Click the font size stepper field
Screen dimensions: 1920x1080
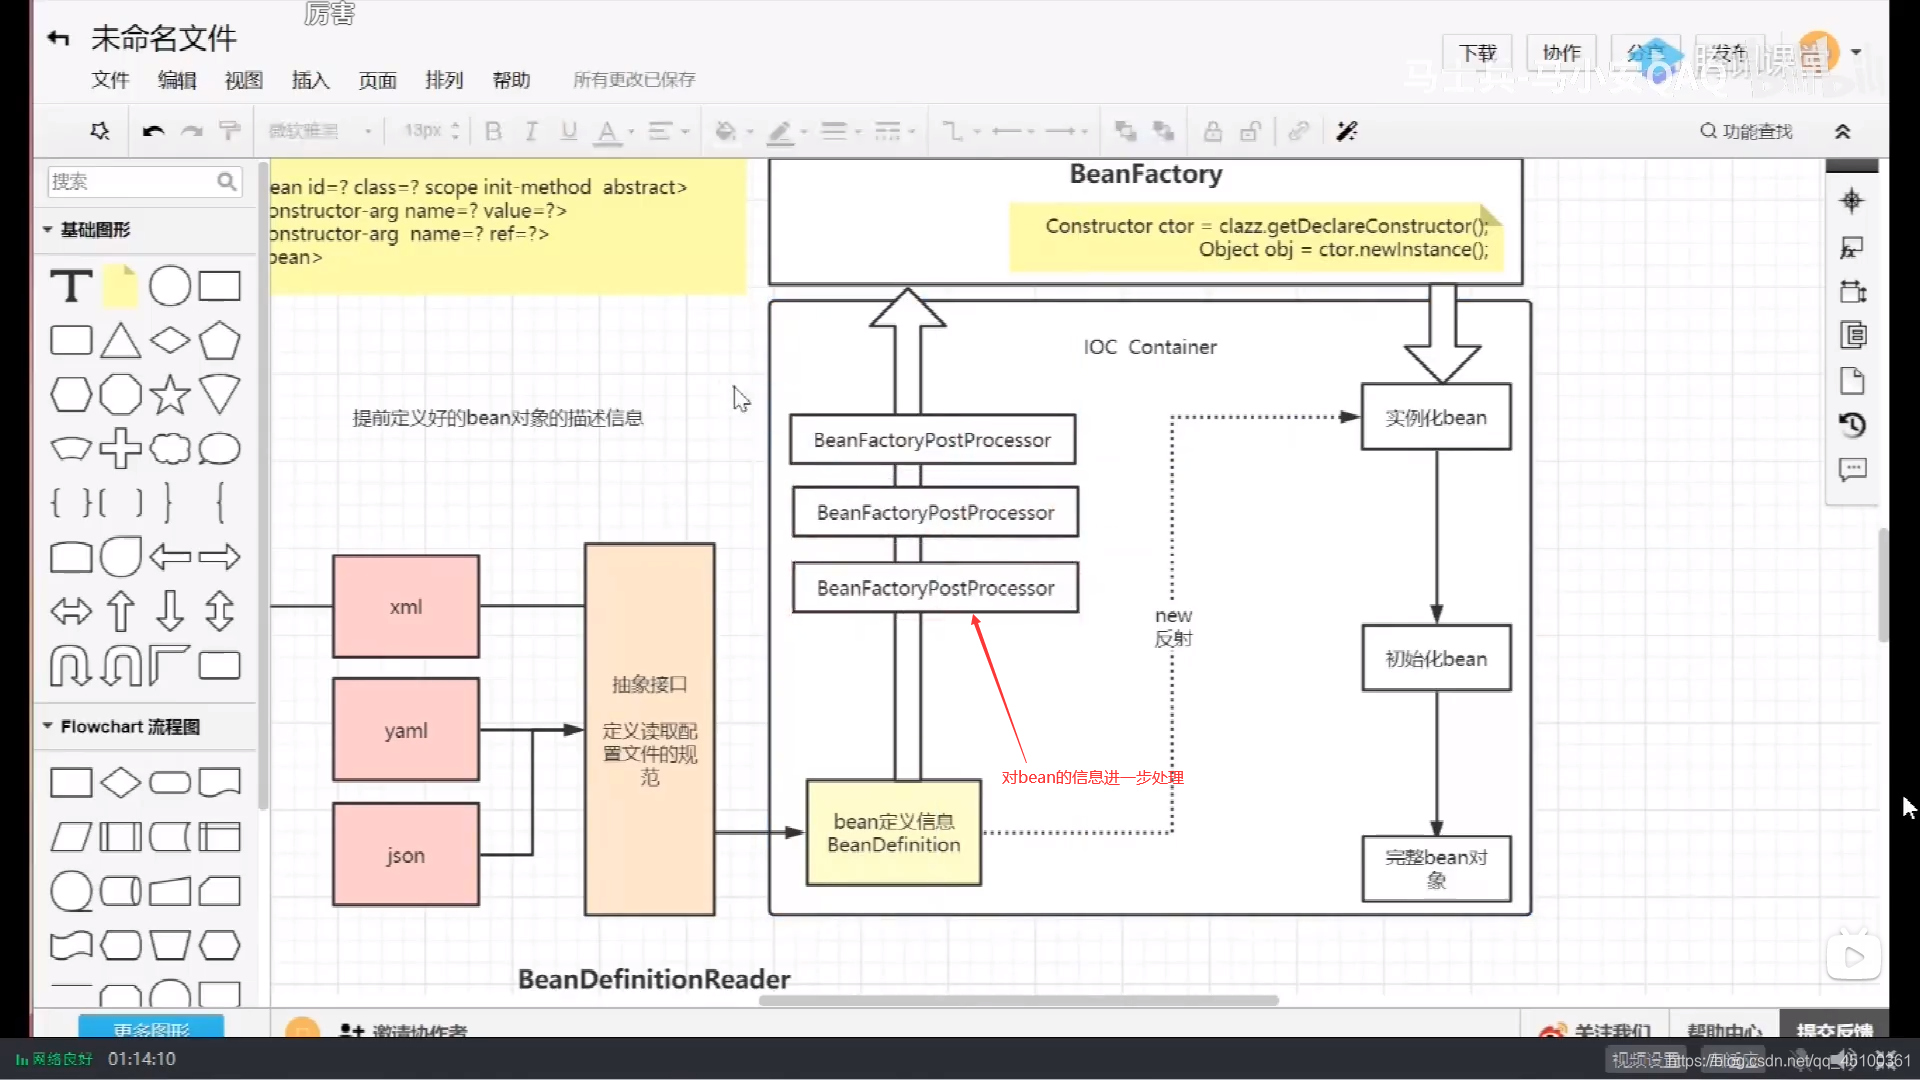pos(431,131)
